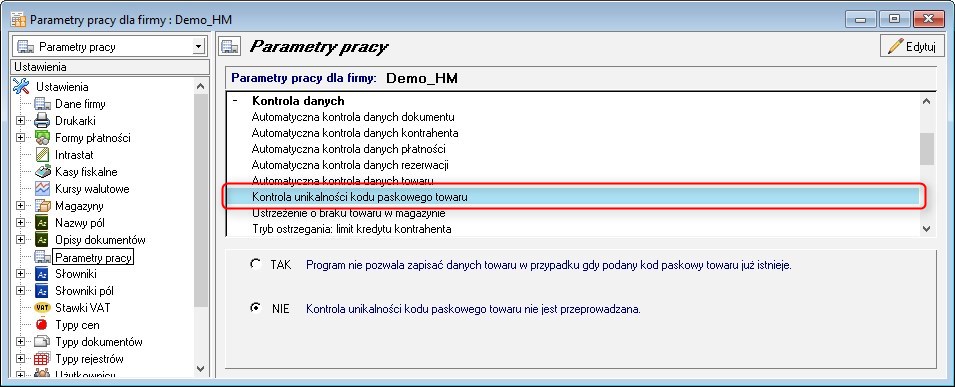Select the NIE radio option
This screenshot has width=955, height=387.
click(256, 308)
